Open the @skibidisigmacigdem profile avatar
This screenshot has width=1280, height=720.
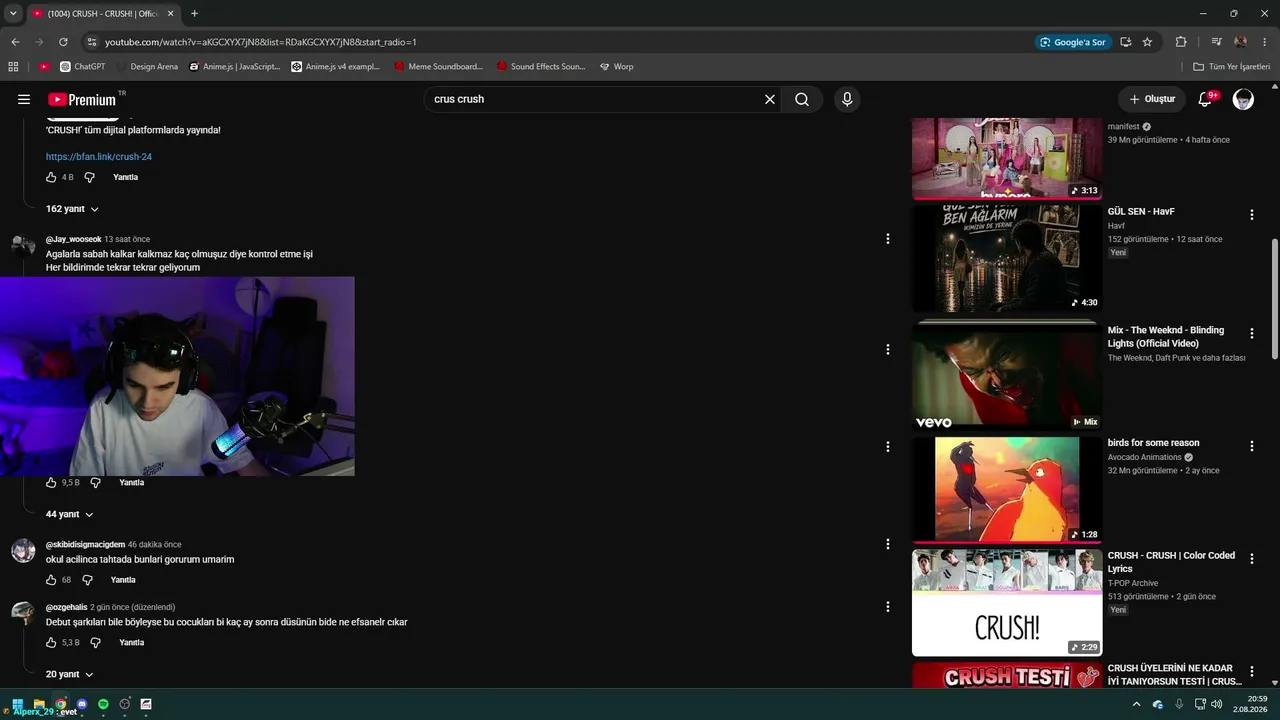click(x=23, y=550)
